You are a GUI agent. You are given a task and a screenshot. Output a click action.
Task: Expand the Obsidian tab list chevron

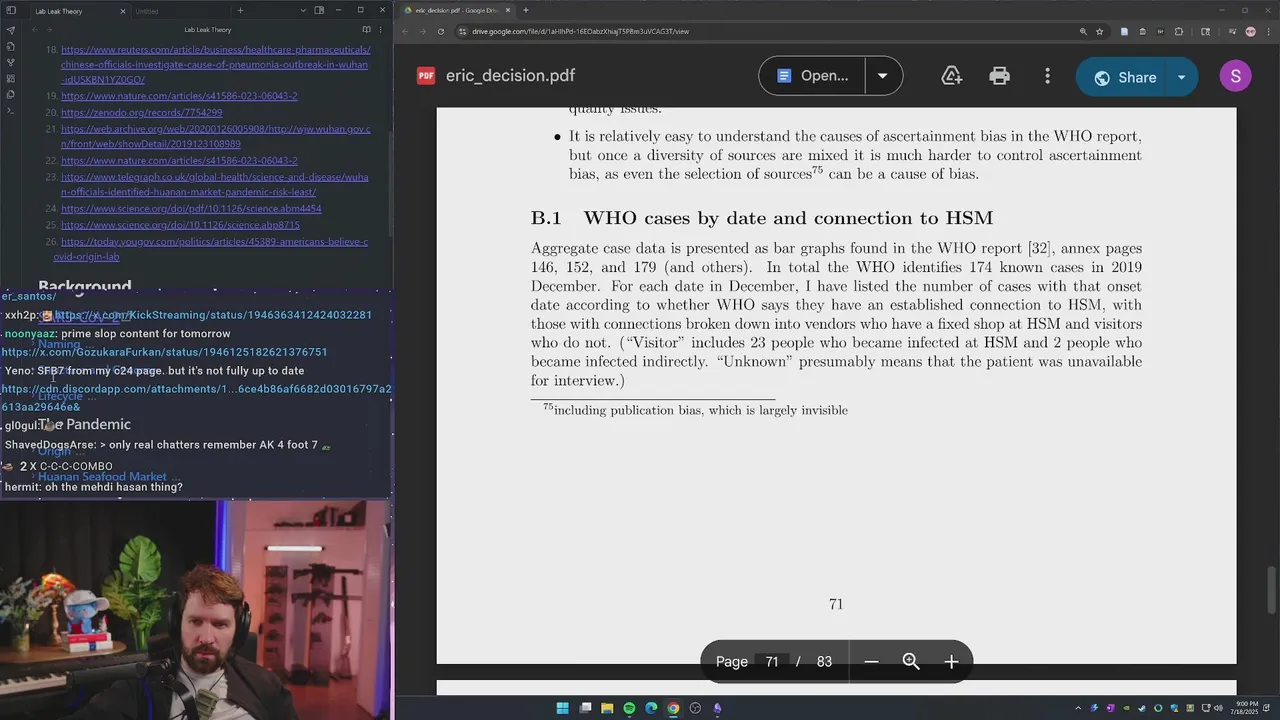tap(303, 11)
